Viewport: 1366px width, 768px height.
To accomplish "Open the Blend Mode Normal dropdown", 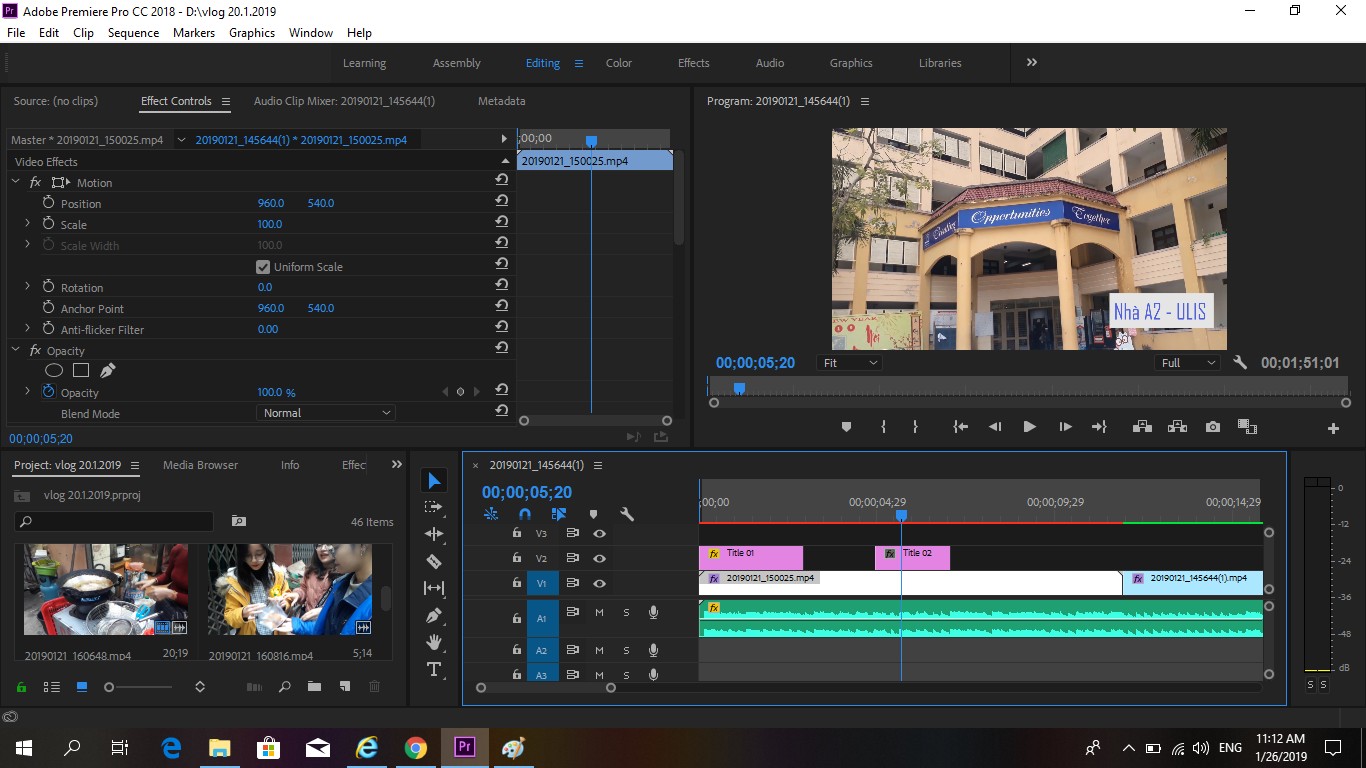I will click(326, 413).
